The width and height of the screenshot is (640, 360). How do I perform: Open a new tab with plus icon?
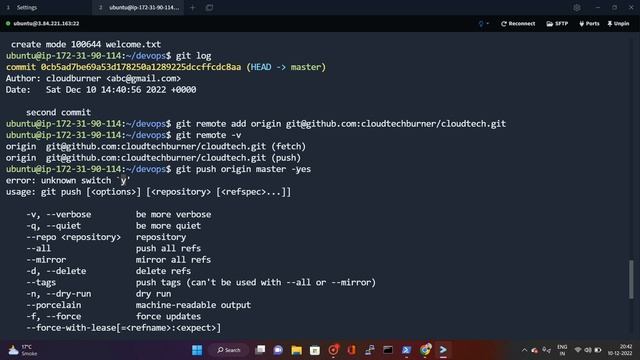(193, 7)
